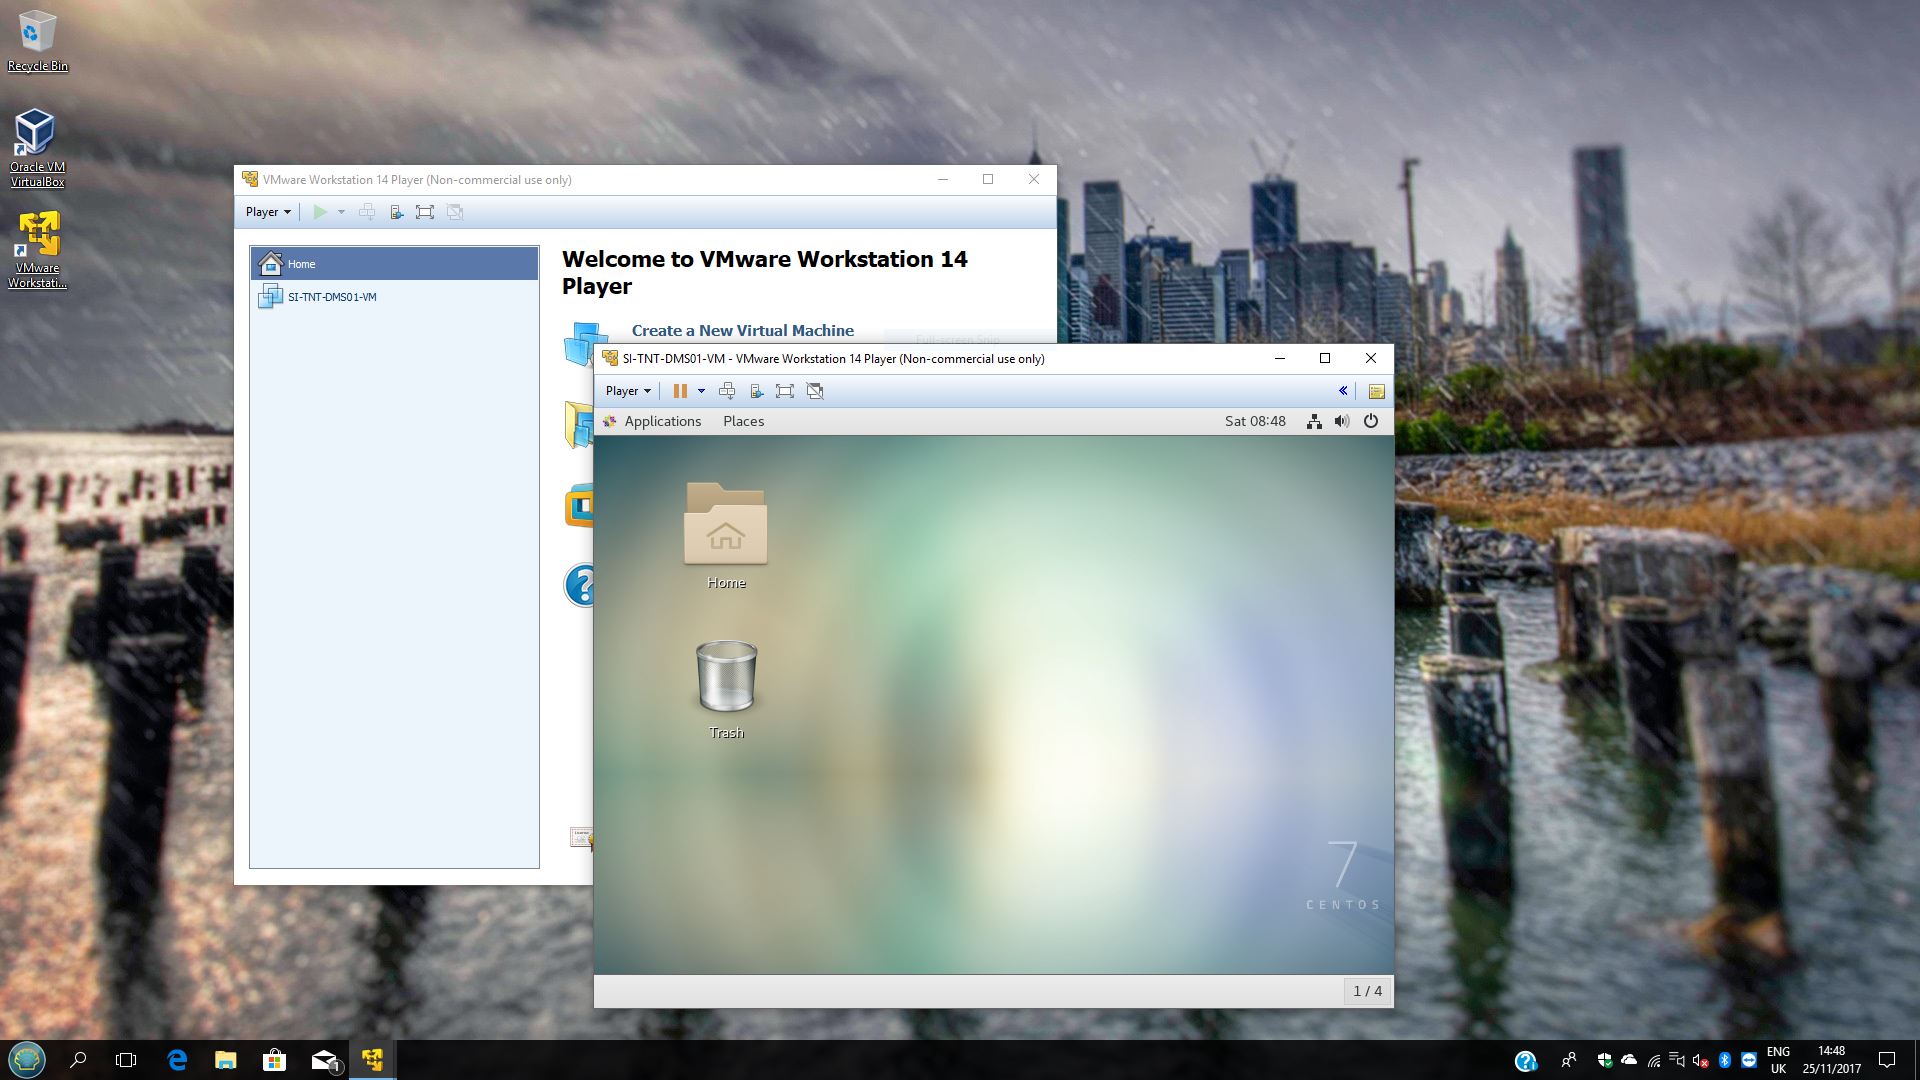The height and width of the screenshot is (1080, 1920).
Task: Maximize the SI-TNT-DMS01-VM window
Action: (x=1325, y=358)
